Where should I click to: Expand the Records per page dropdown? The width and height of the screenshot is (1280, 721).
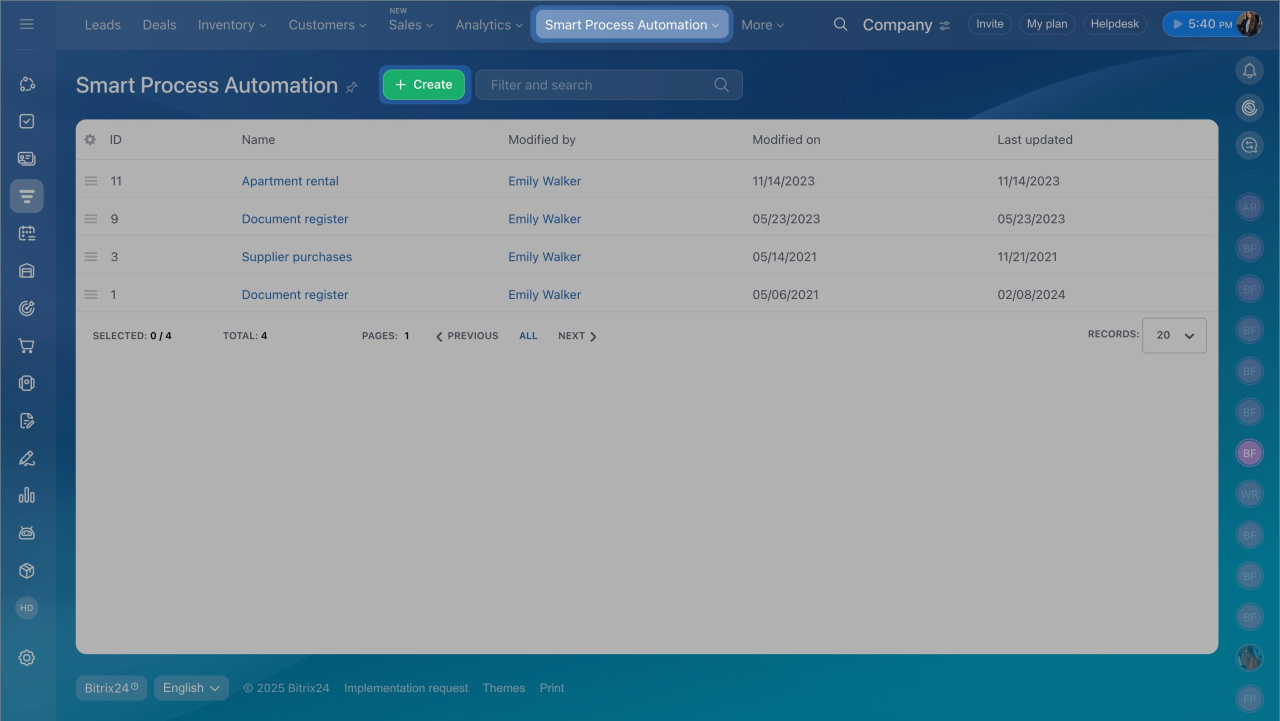1174,336
